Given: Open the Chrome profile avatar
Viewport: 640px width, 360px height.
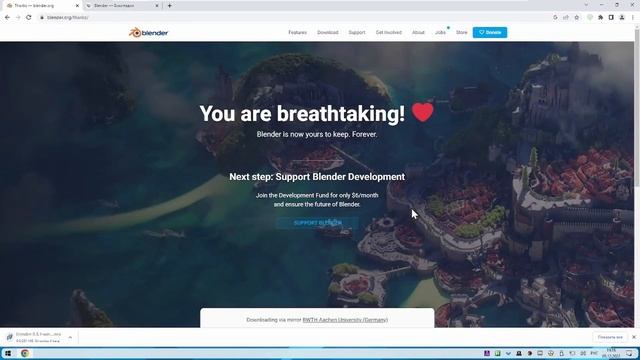Looking at the screenshot, I should (622, 17).
